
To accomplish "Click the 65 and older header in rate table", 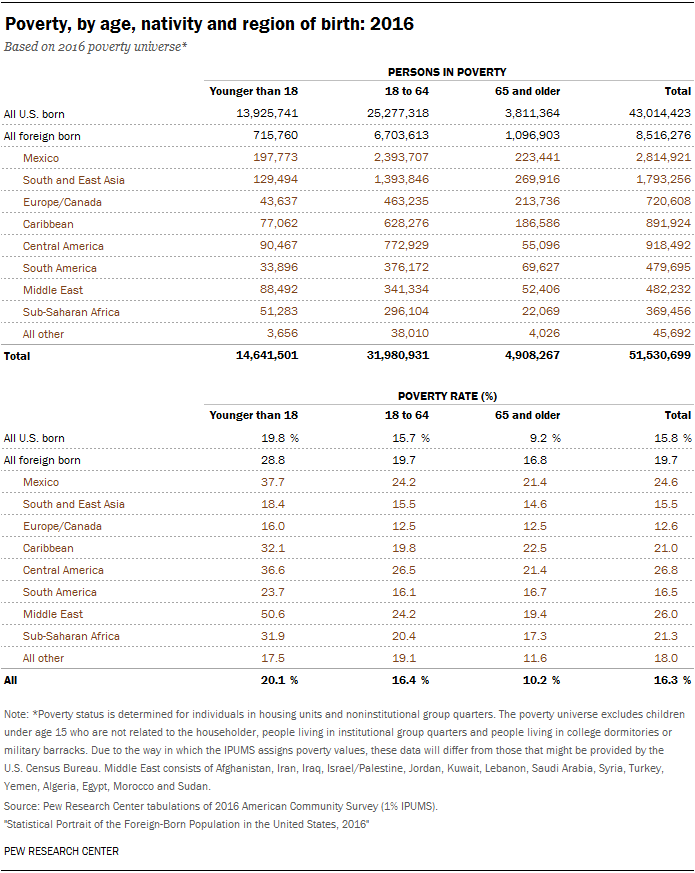I will point(527,415).
